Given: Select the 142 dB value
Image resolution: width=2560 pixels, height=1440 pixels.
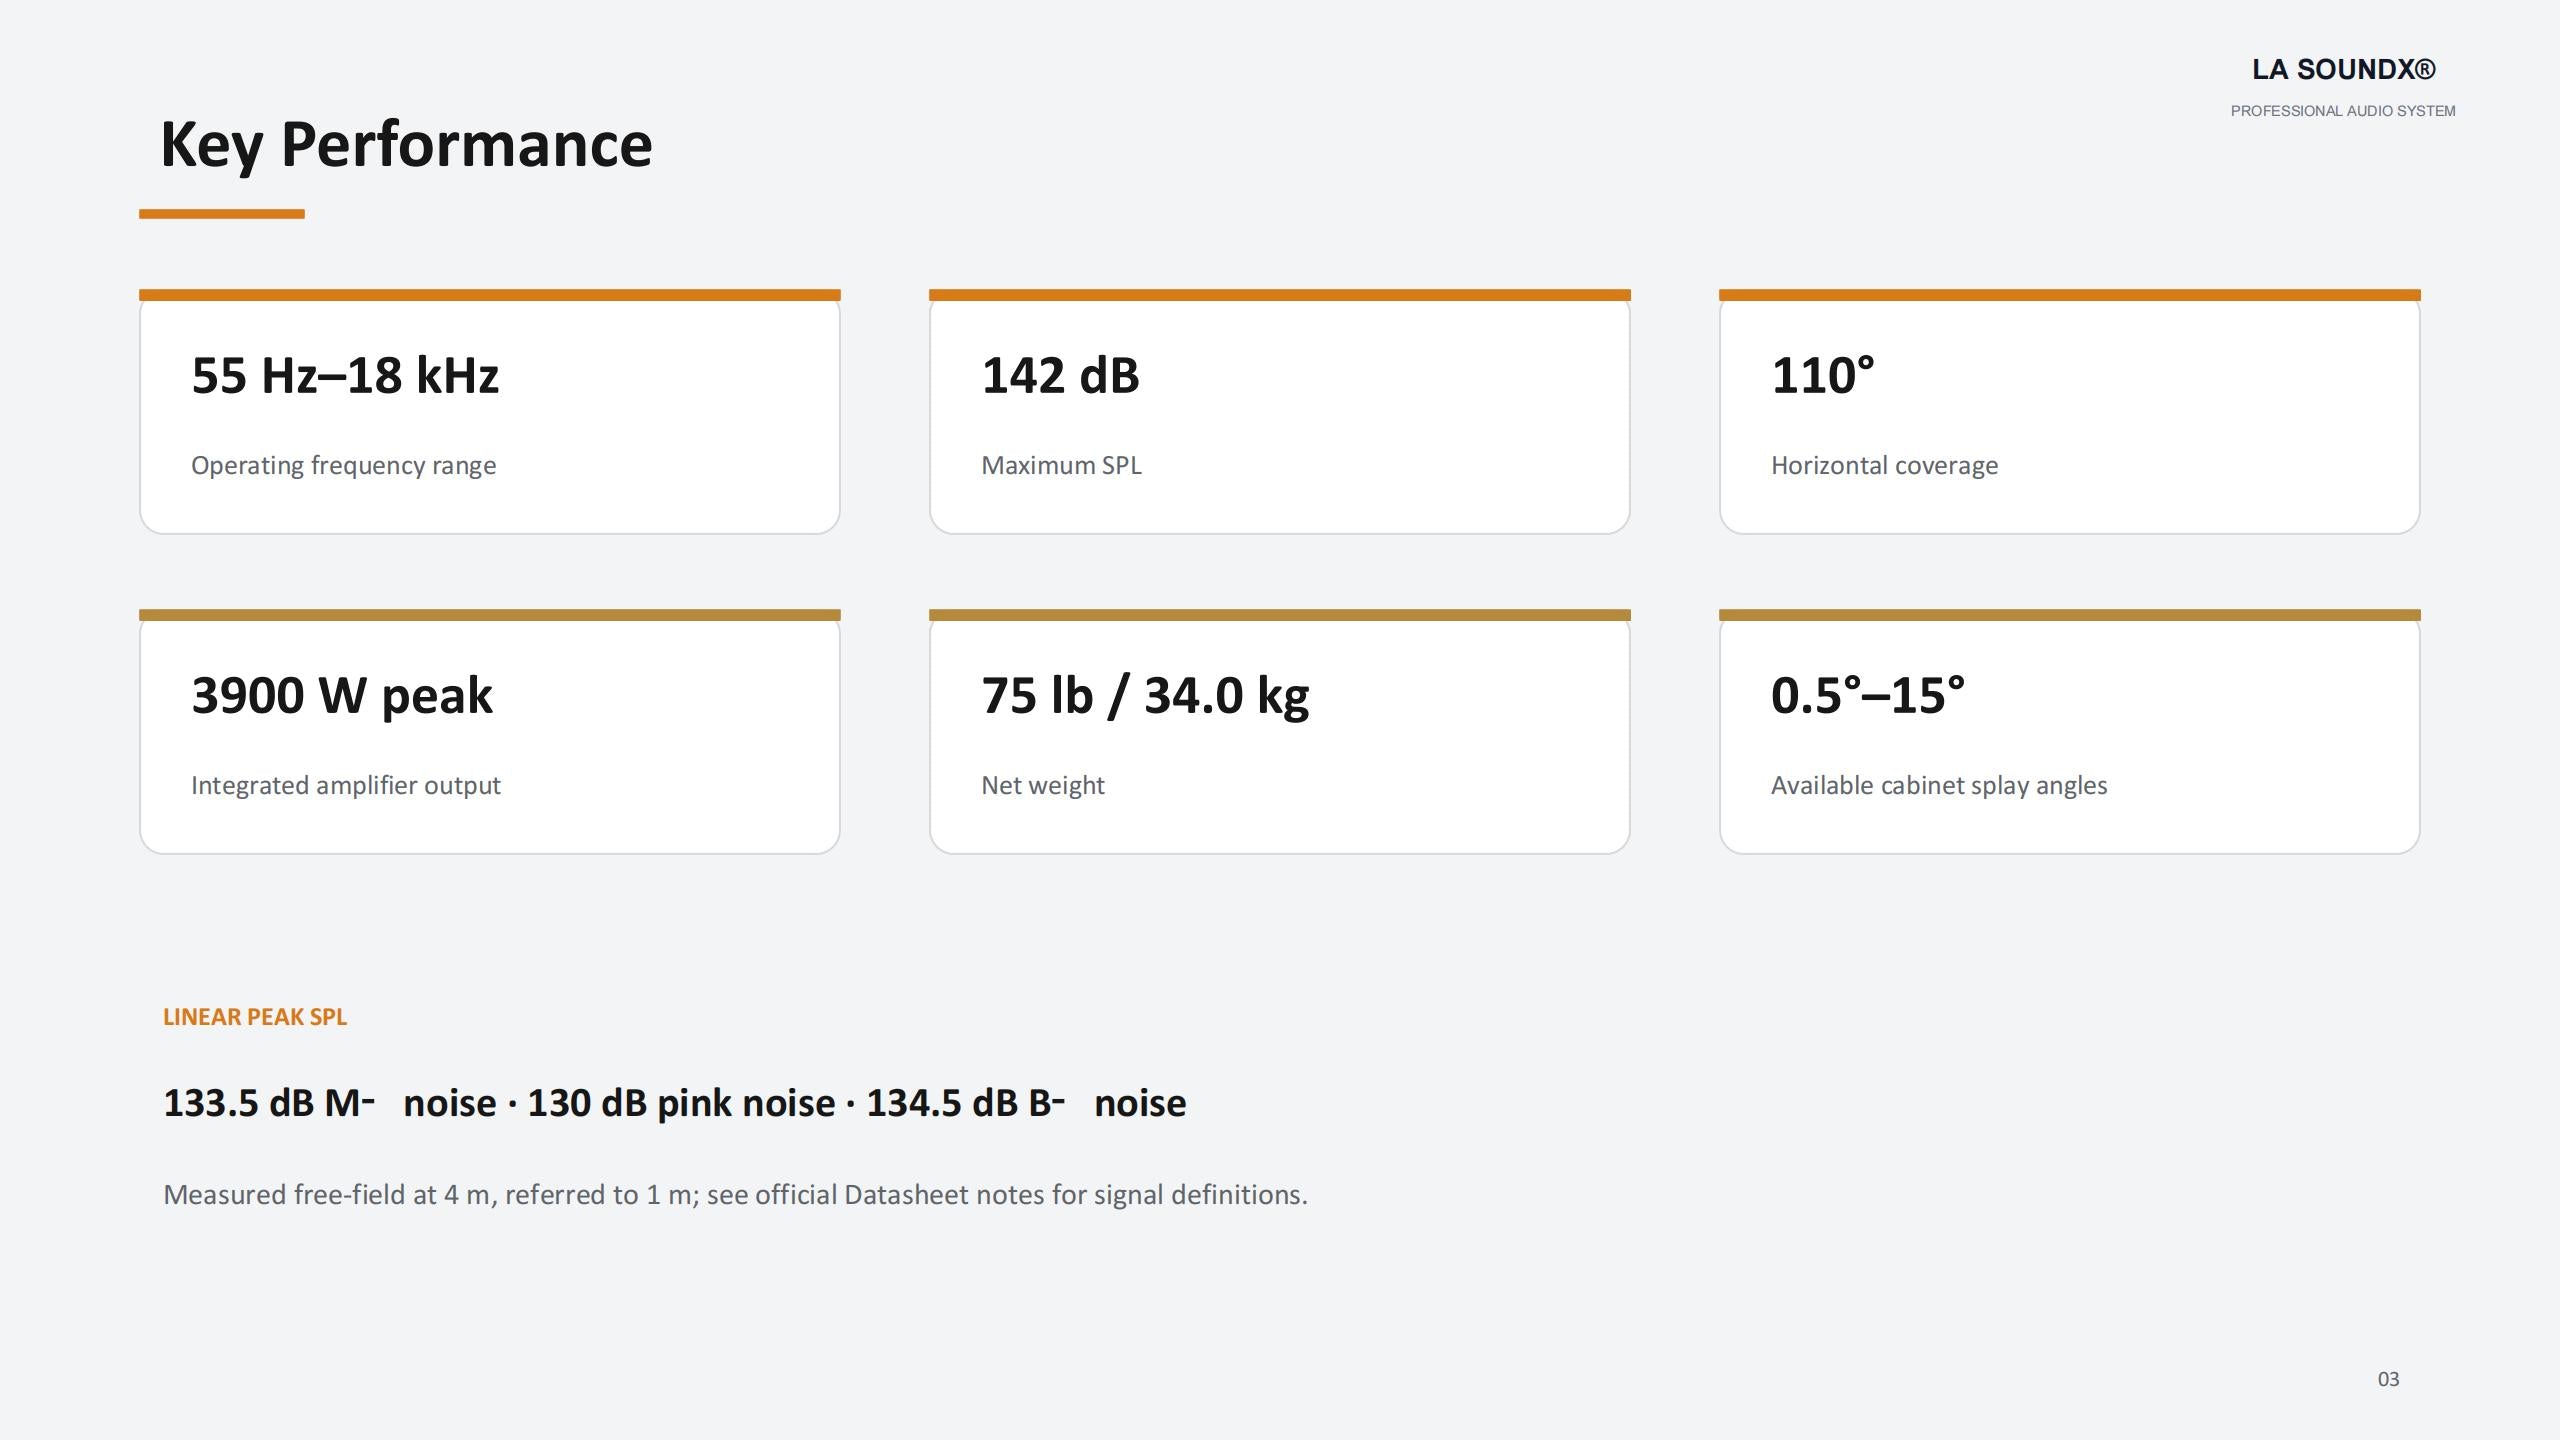Looking at the screenshot, I should [x=1060, y=376].
